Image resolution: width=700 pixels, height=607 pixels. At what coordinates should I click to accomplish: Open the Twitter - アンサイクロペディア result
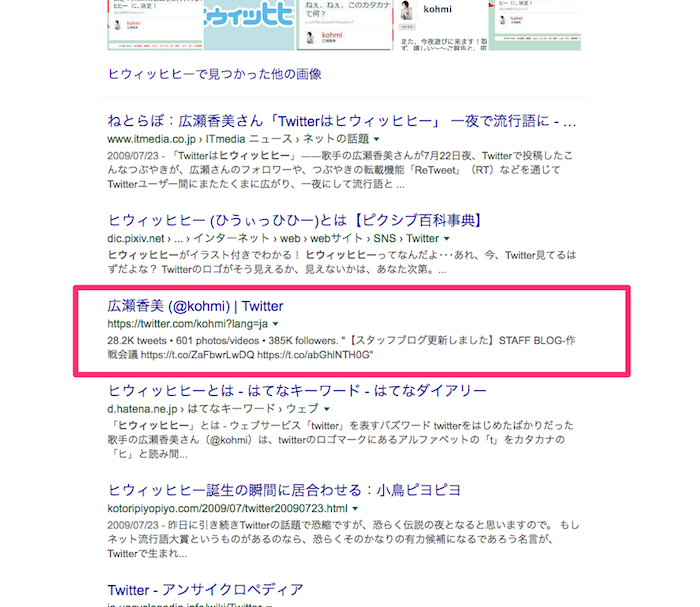pos(204,589)
